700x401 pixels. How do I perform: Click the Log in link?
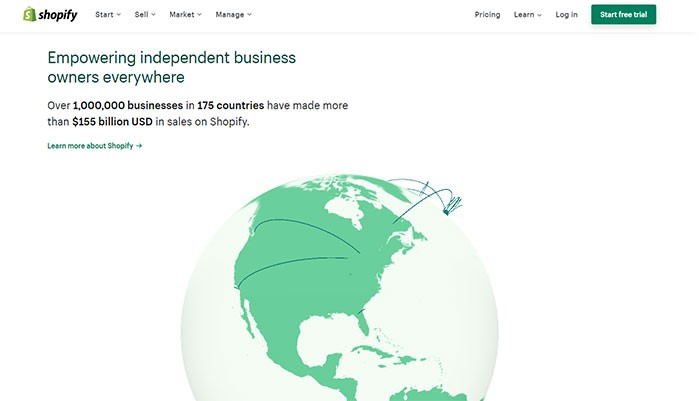[566, 15]
